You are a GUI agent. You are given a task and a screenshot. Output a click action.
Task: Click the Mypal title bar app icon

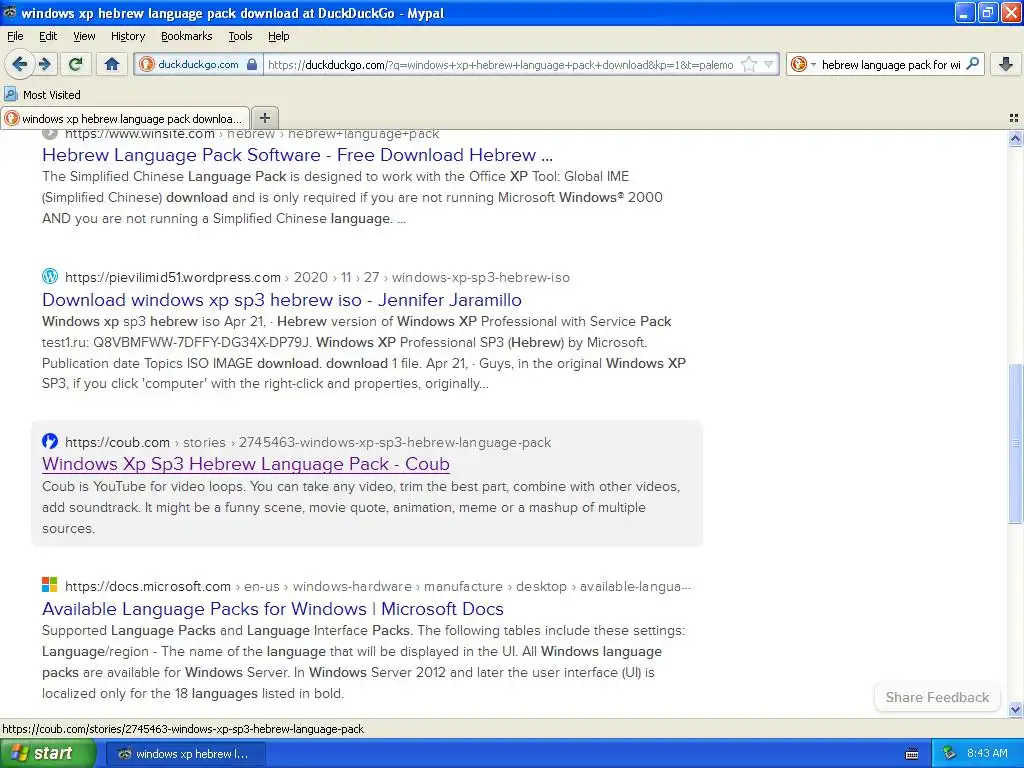(x=9, y=12)
